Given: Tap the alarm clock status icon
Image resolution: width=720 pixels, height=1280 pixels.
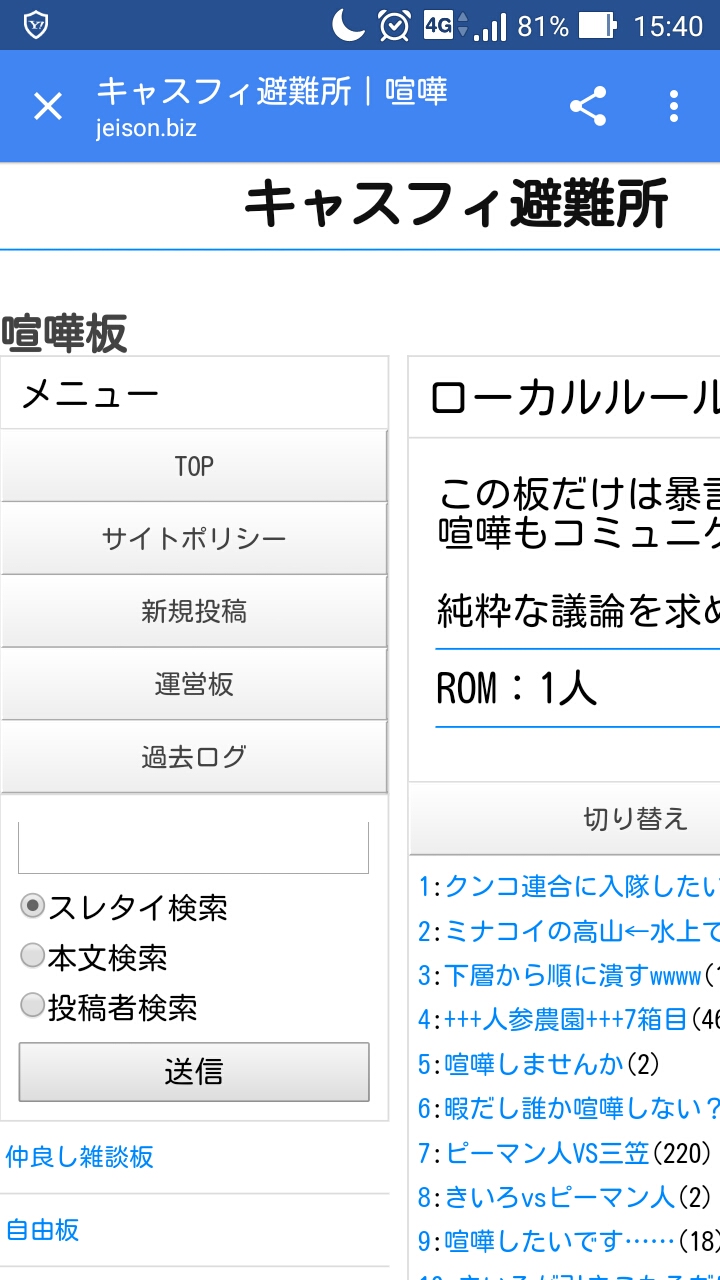Looking at the screenshot, I should click(x=394, y=25).
